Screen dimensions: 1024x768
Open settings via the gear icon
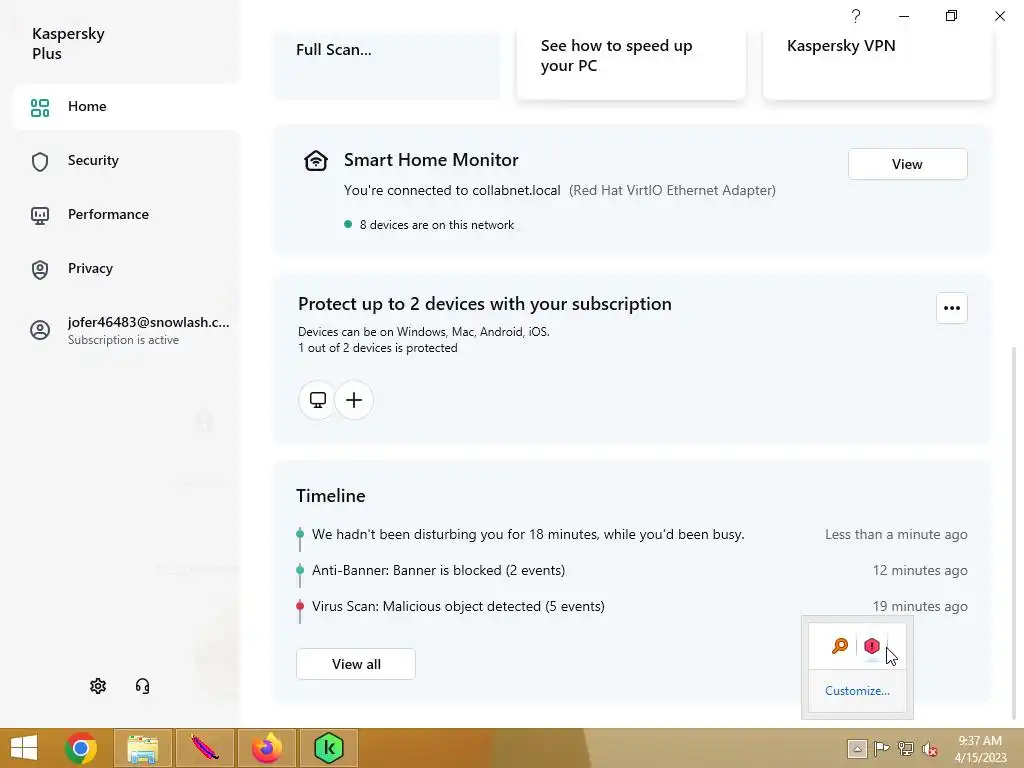click(98, 686)
